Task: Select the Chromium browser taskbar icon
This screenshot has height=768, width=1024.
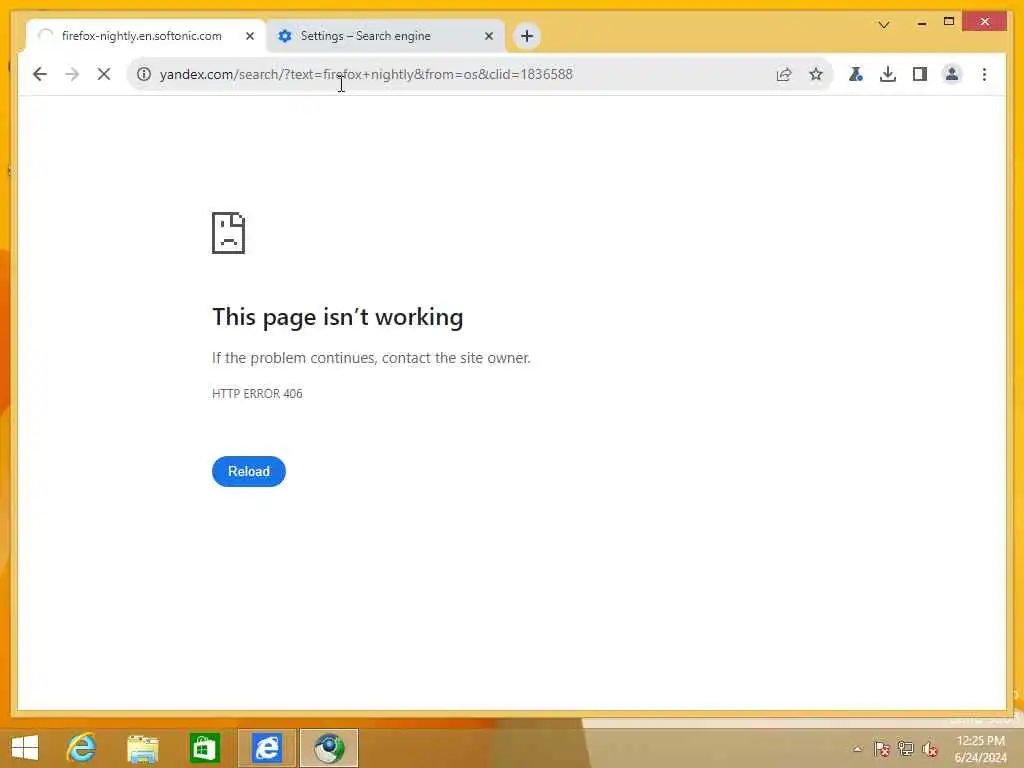Action: (329, 748)
